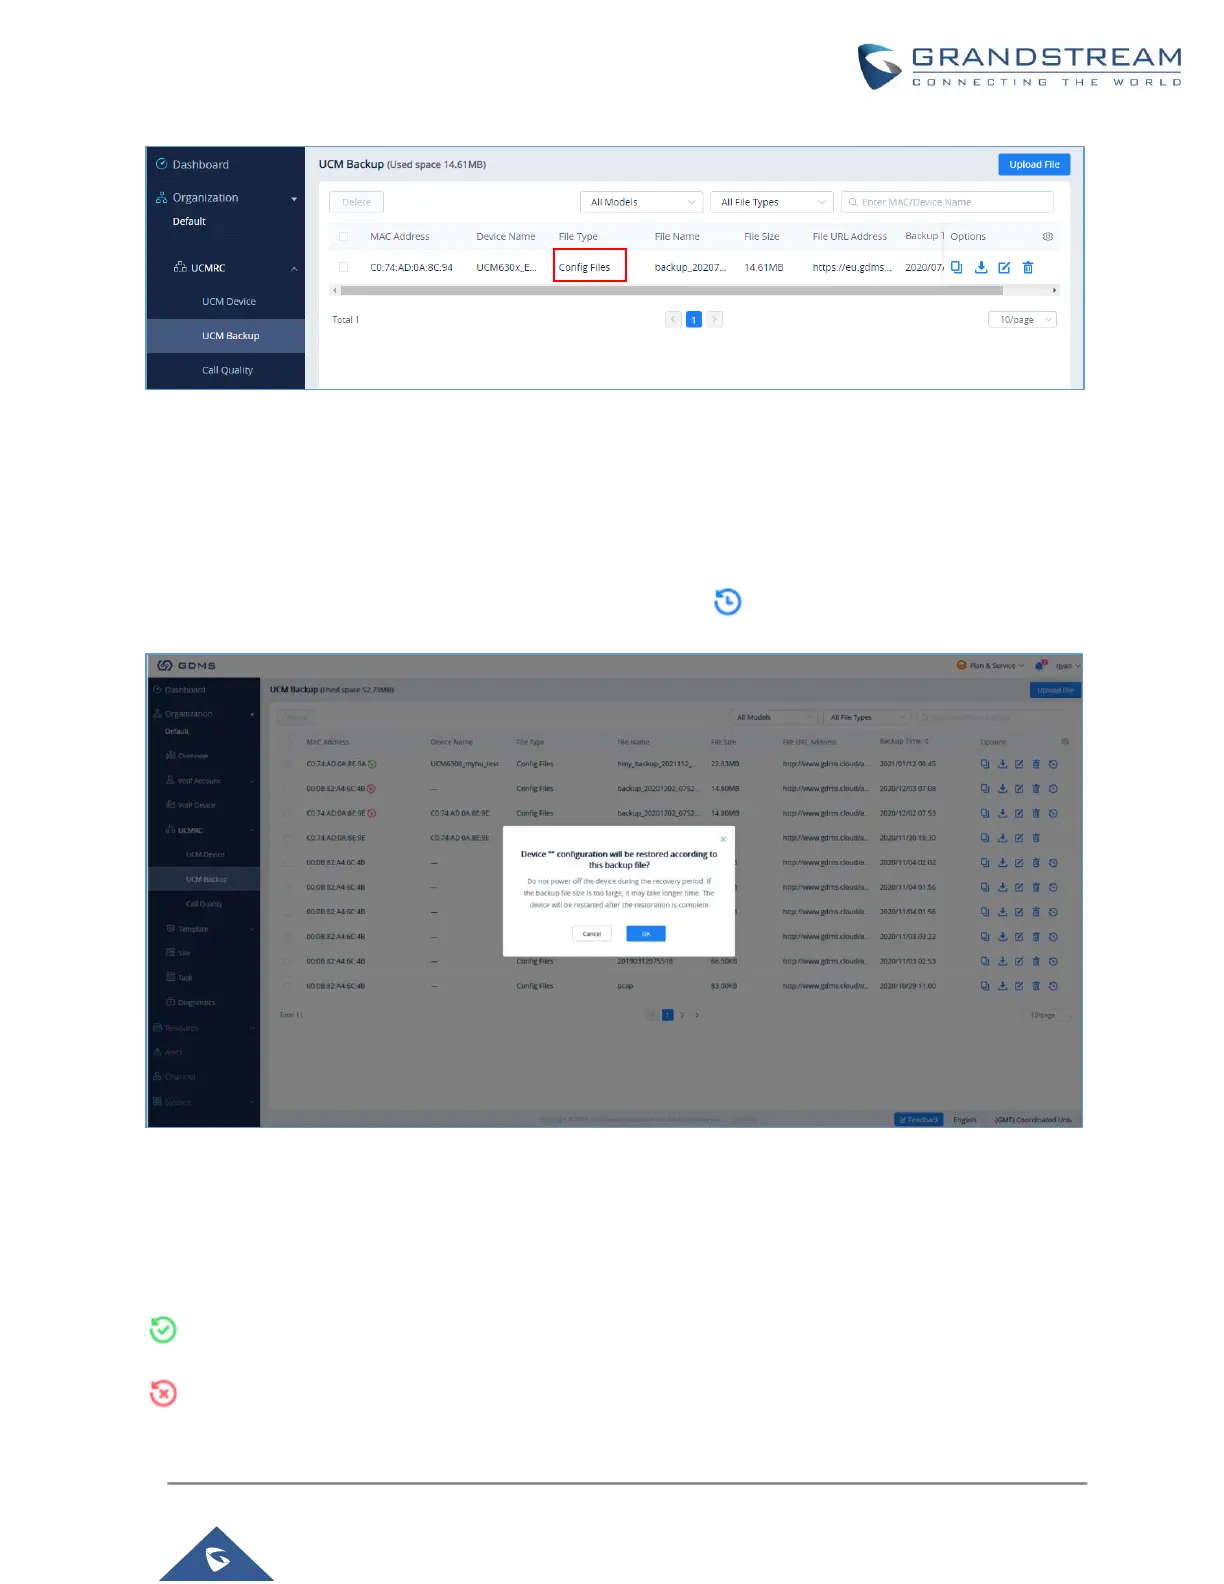Screen dimensions: 1224x1584
Task: Trash icon in upper screenshot's C0:74:AD:0A:8C:94 row
Action: point(1028,267)
